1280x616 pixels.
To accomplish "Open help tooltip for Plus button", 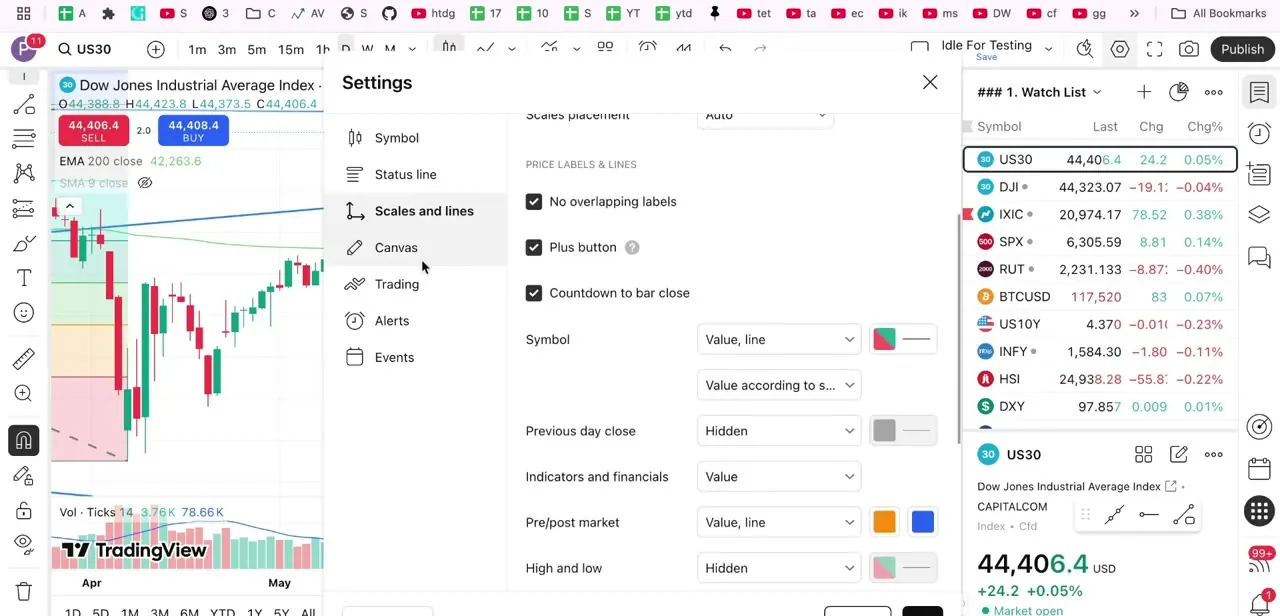I will [x=632, y=247].
